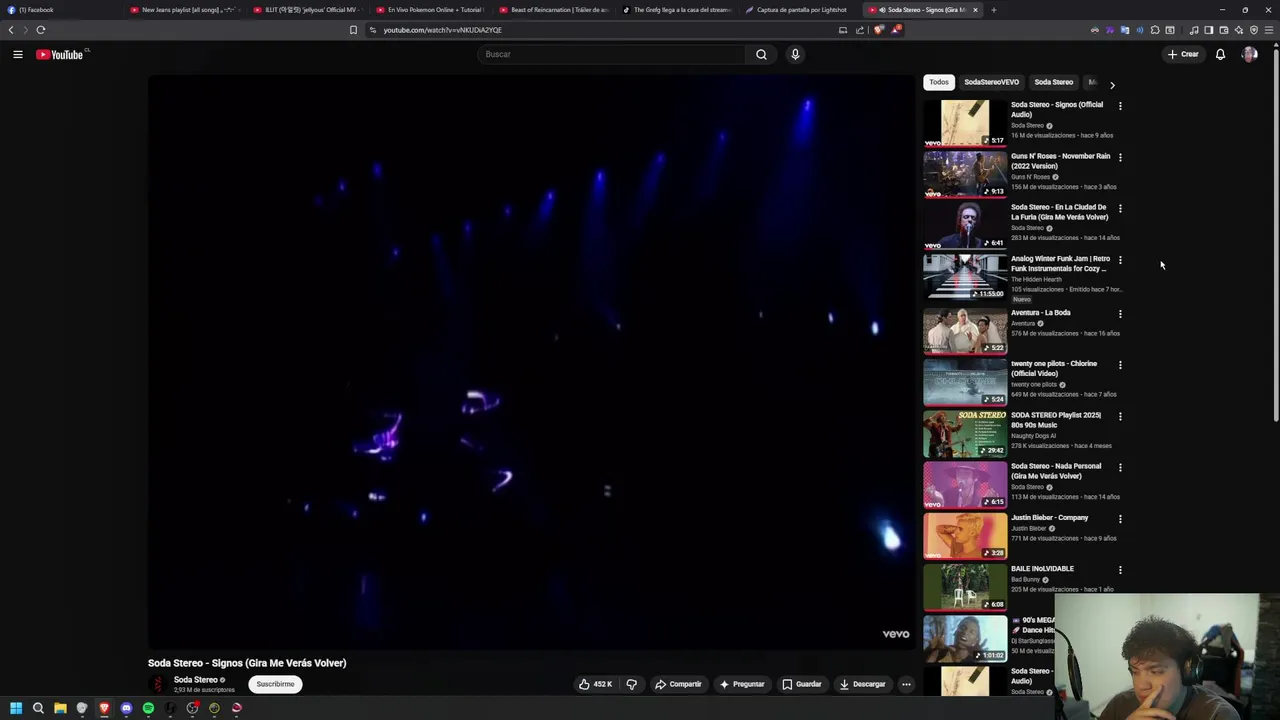1280x720 pixels.
Task: Open YouTube notifications bell
Action: [1220, 54]
